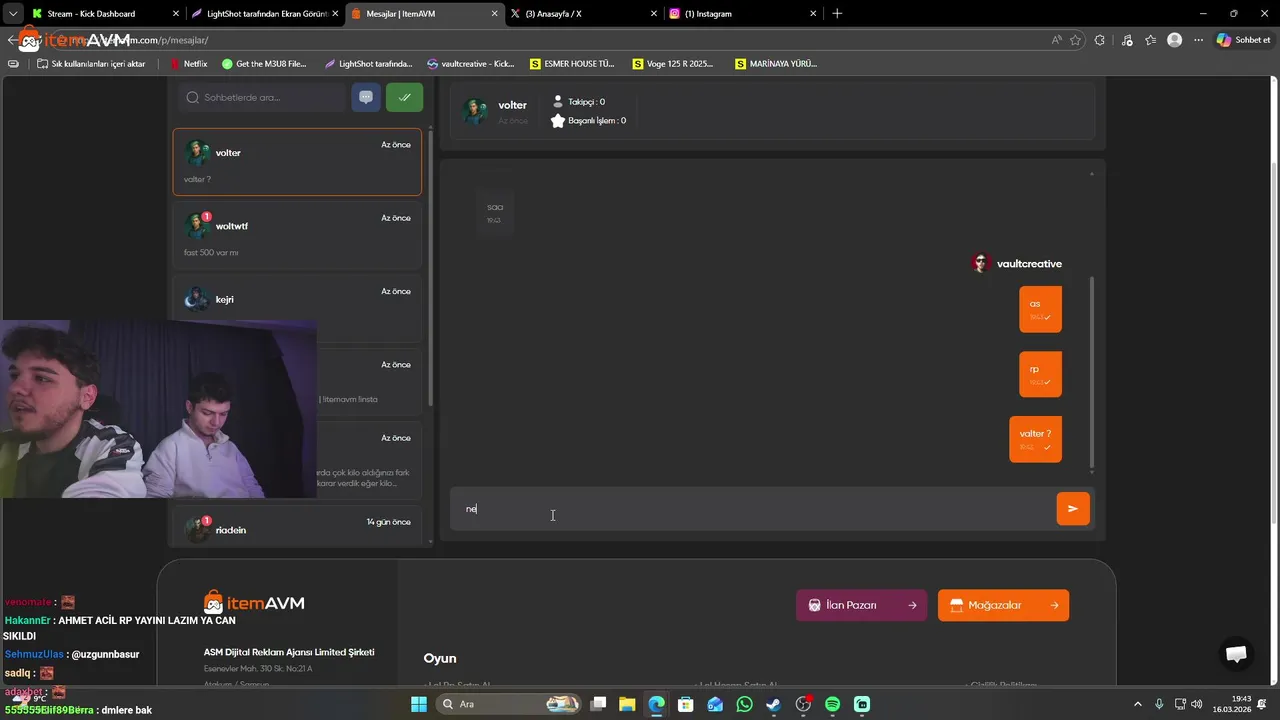Open WhatsApp from the taskbar
Screen dimensions: 1280x720
744,704
